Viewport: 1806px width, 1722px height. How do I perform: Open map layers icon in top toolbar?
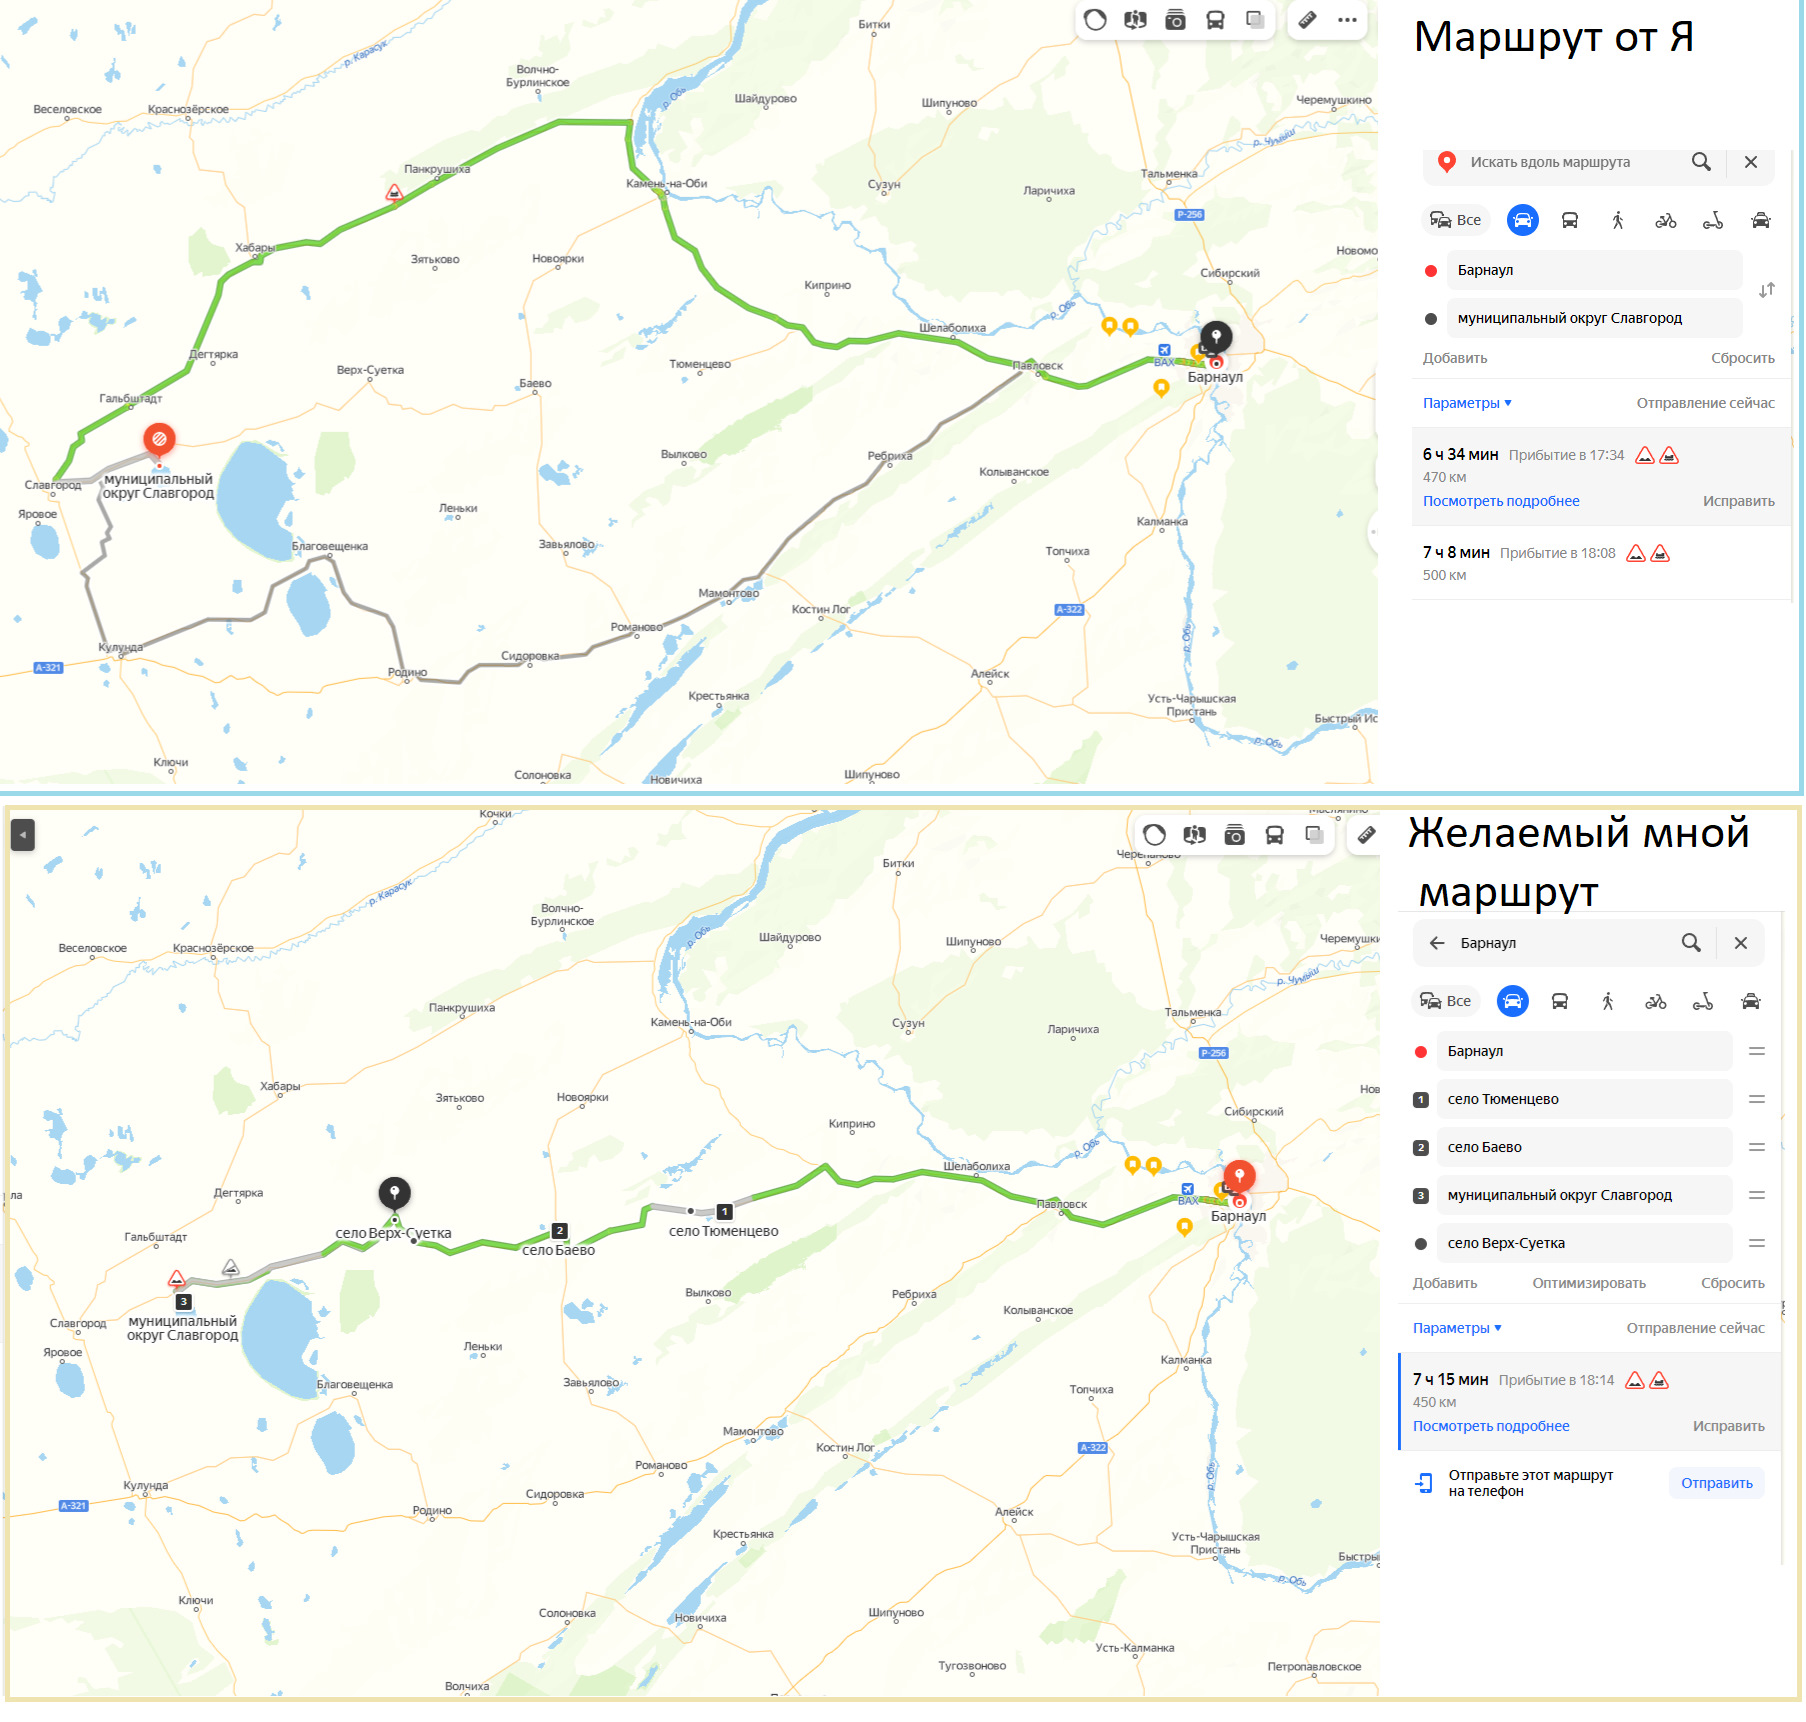(x=1255, y=20)
